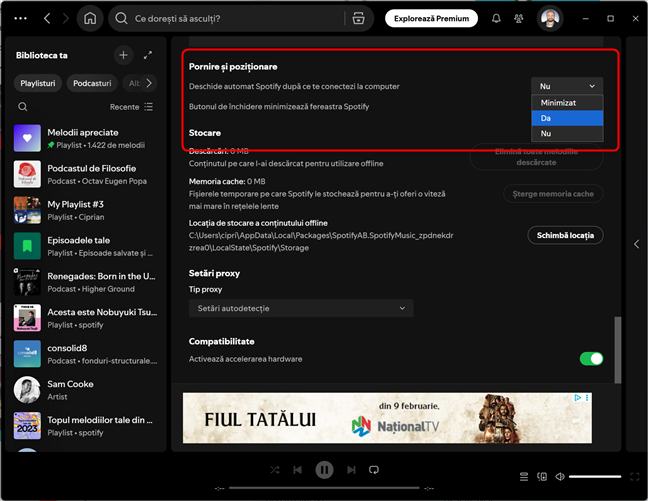
Task: Go to the Spotify Home screen
Action: [x=90, y=18]
